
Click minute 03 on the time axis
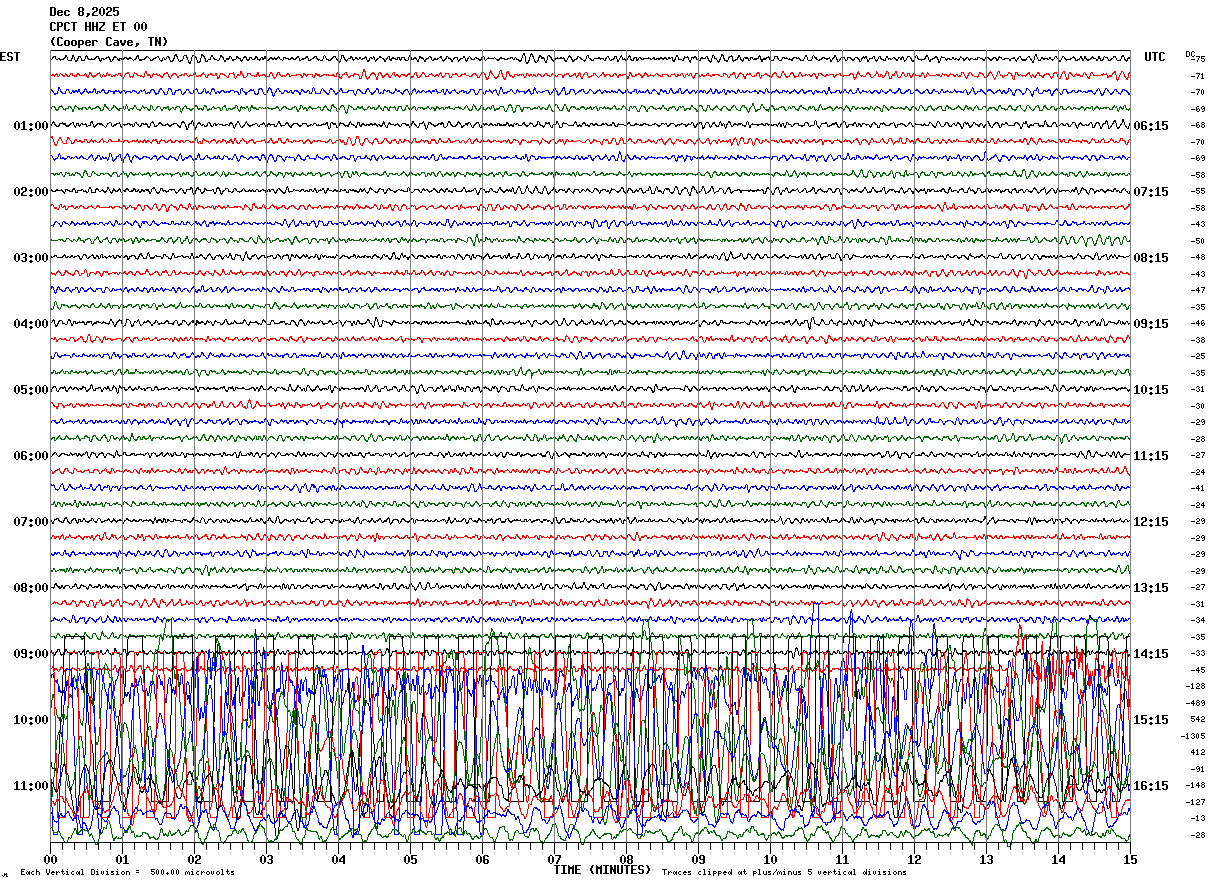point(267,860)
